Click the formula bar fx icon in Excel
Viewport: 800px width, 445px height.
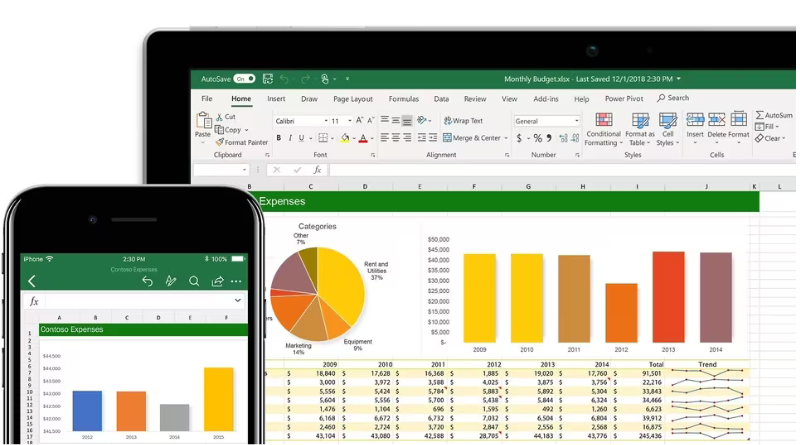pos(317,169)
